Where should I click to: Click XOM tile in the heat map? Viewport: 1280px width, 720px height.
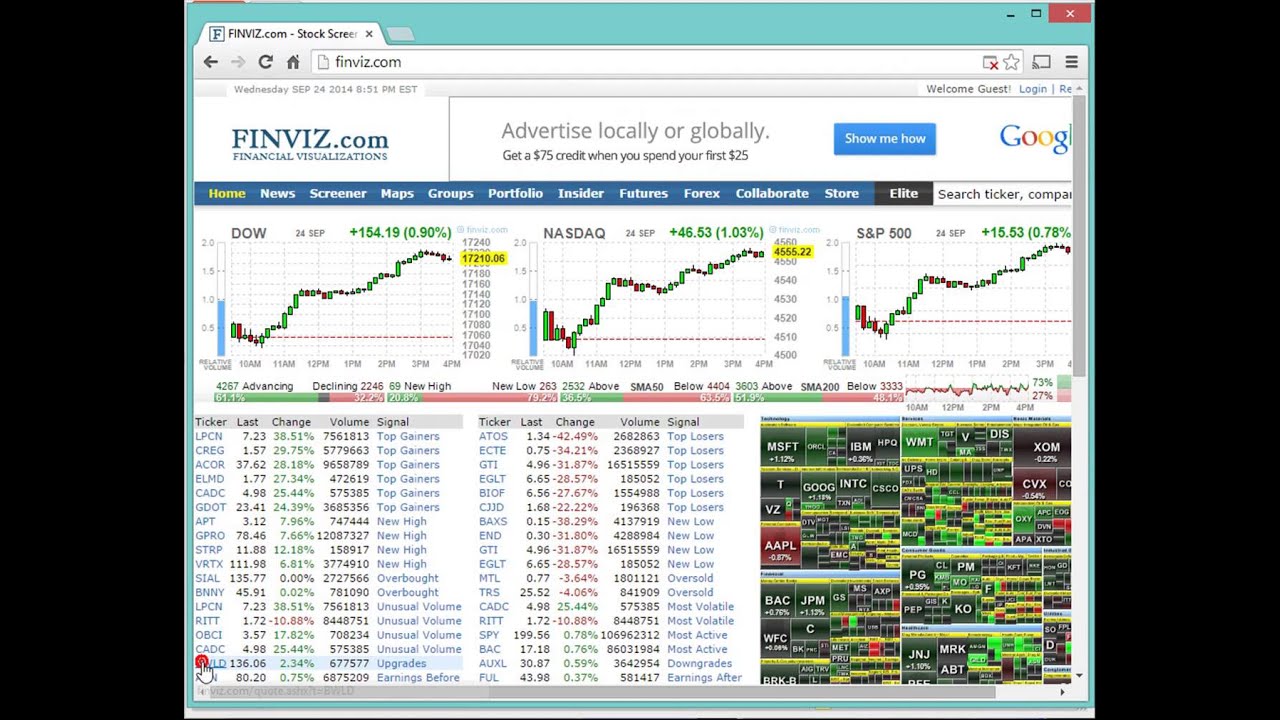pyautogui.click(x=1046, y=451)
